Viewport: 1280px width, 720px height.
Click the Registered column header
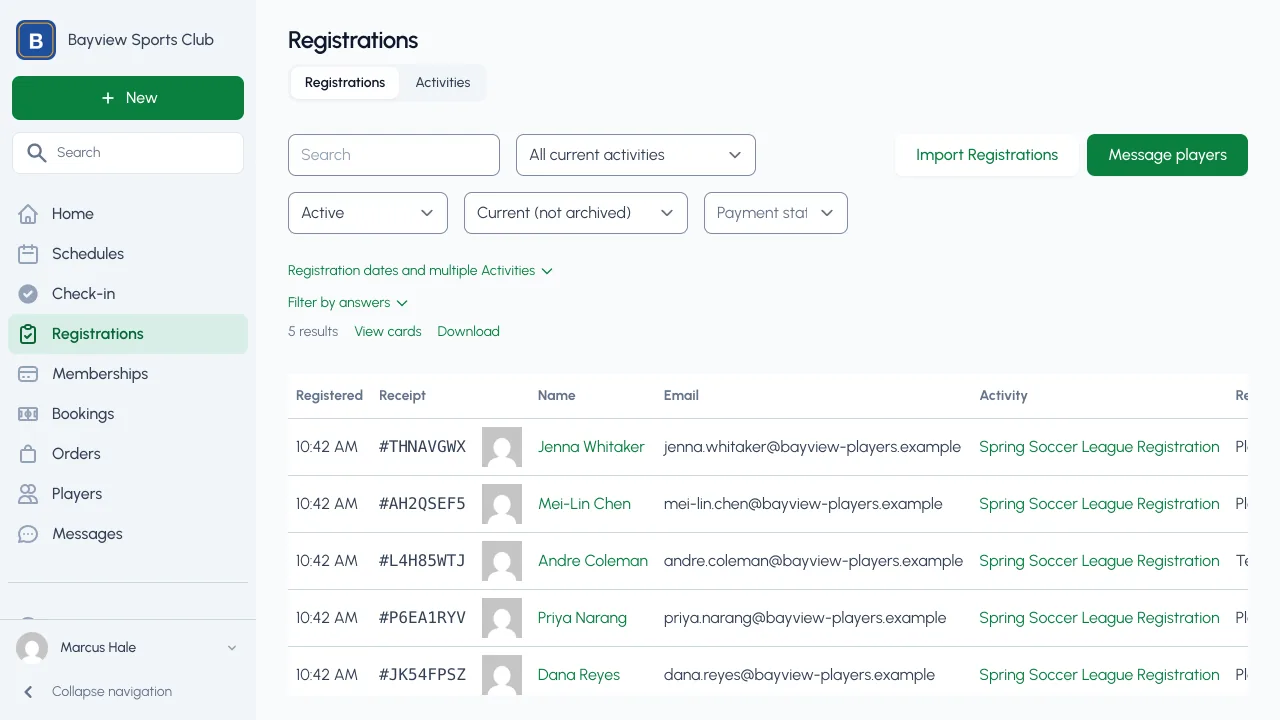coord(329,396)
